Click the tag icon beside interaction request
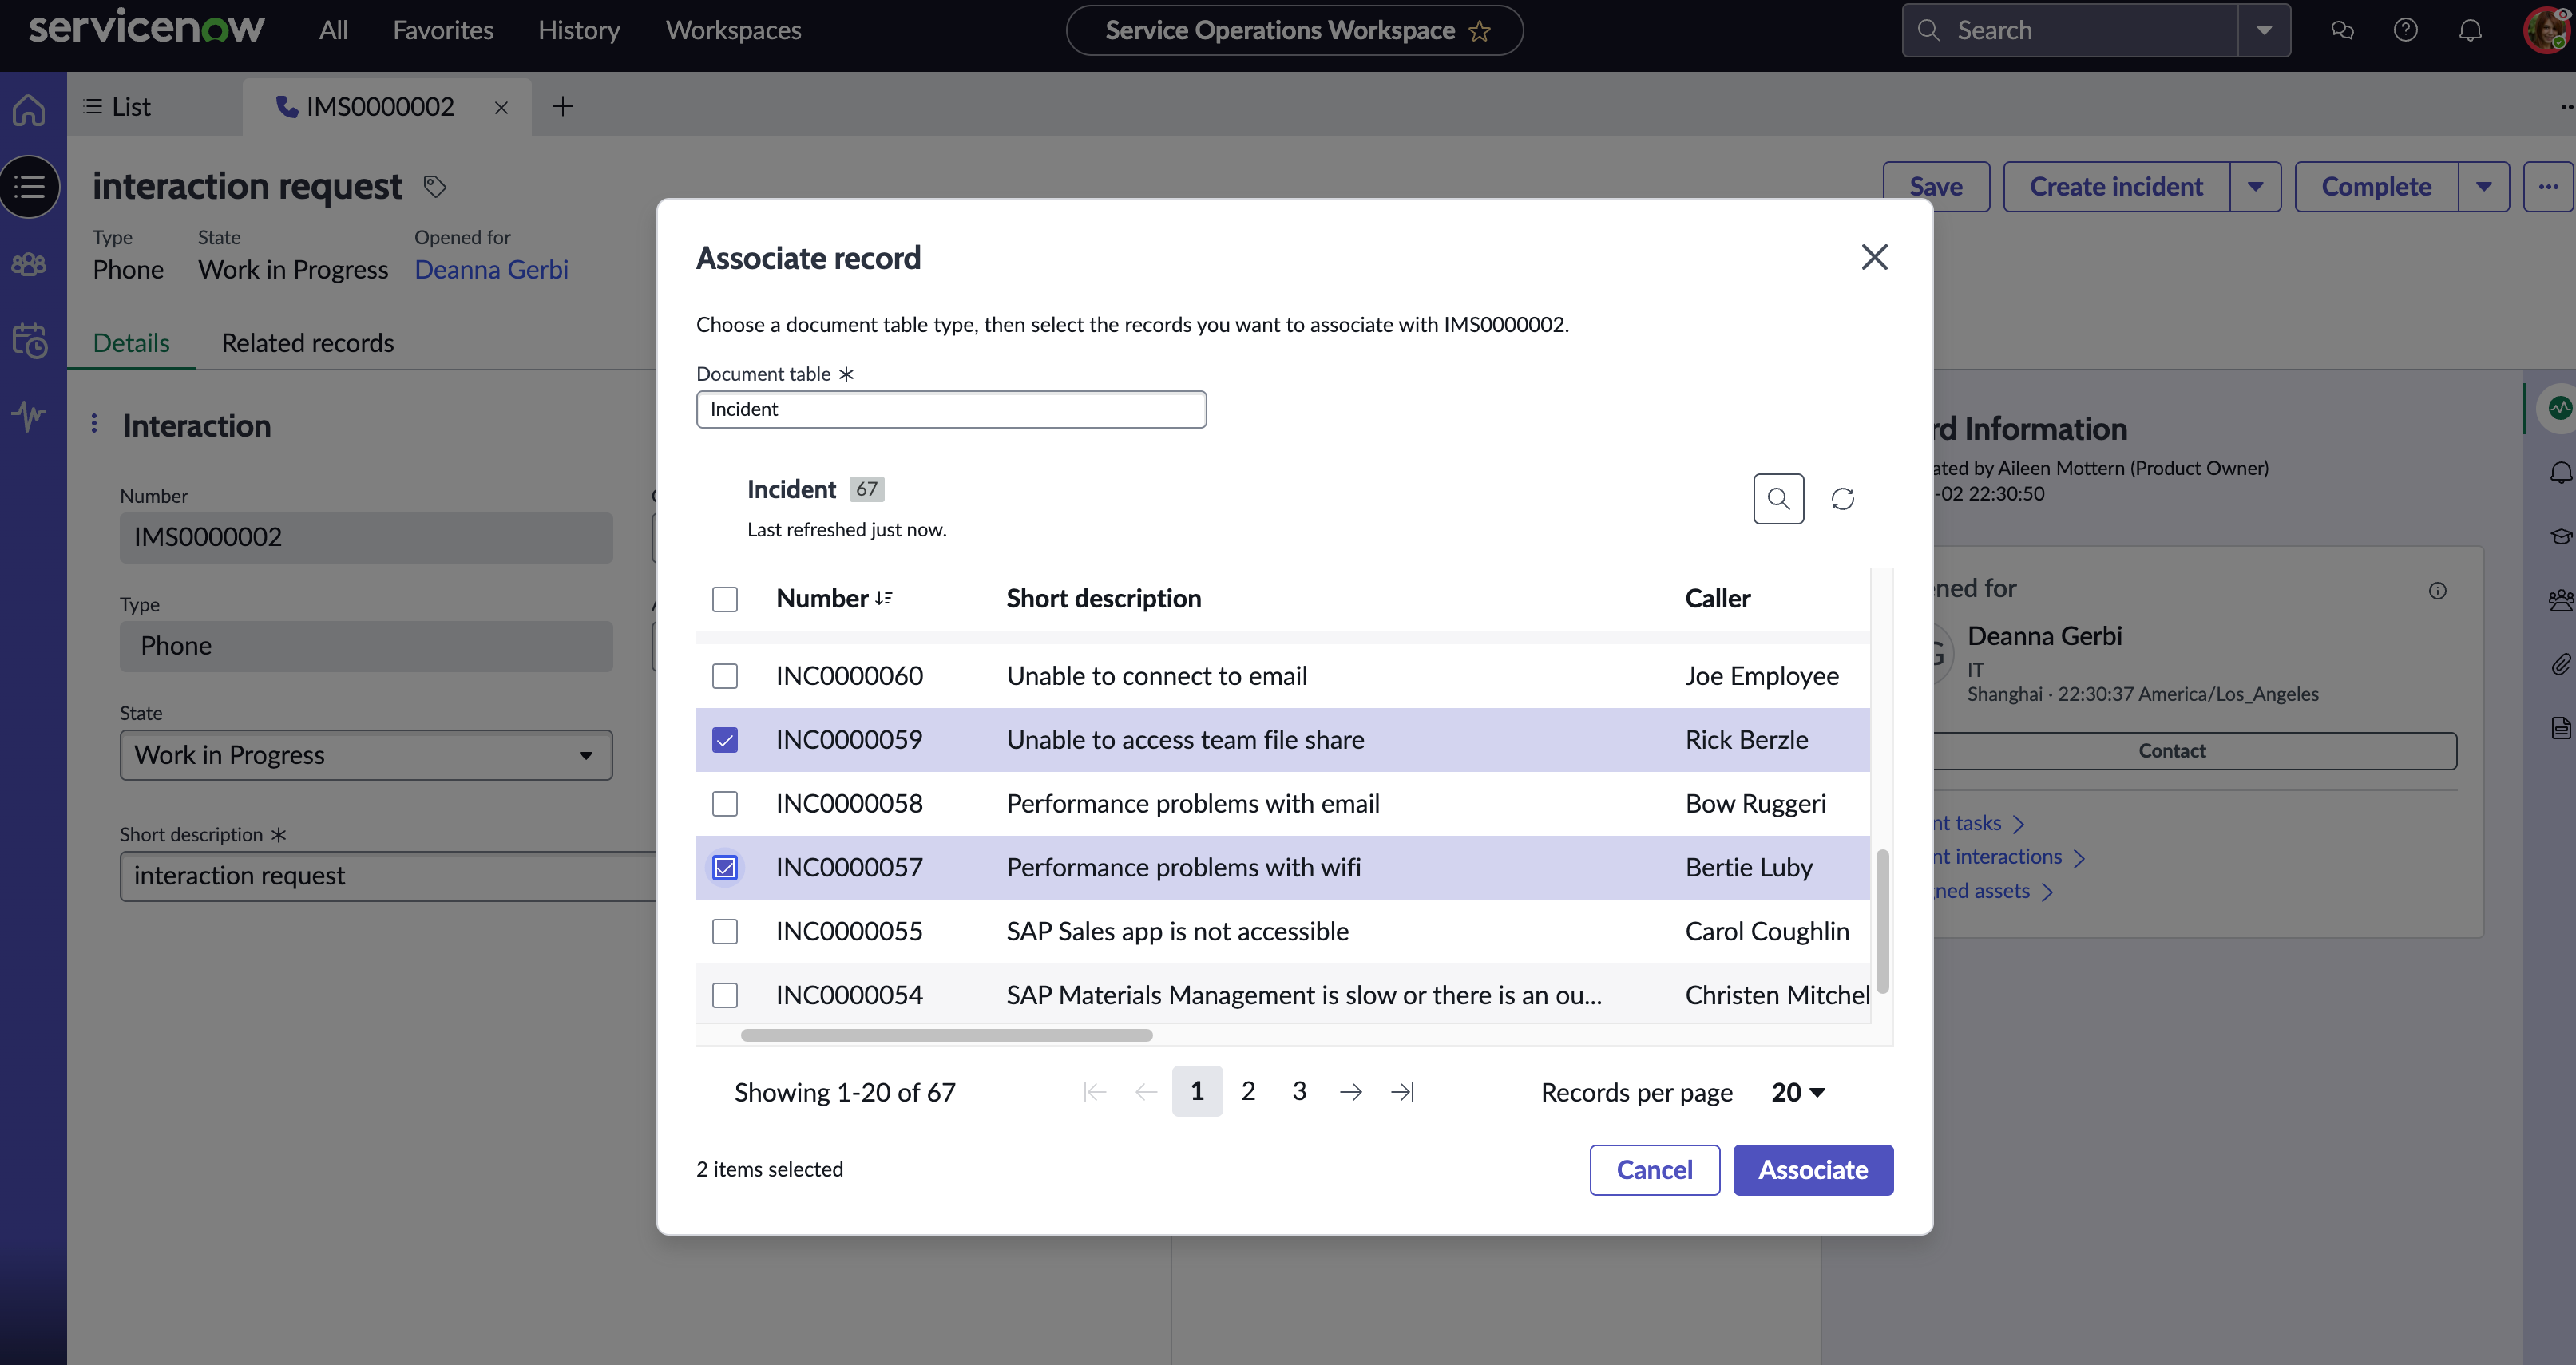The width and height of the screenshot is (2576, 1365). 434,186
